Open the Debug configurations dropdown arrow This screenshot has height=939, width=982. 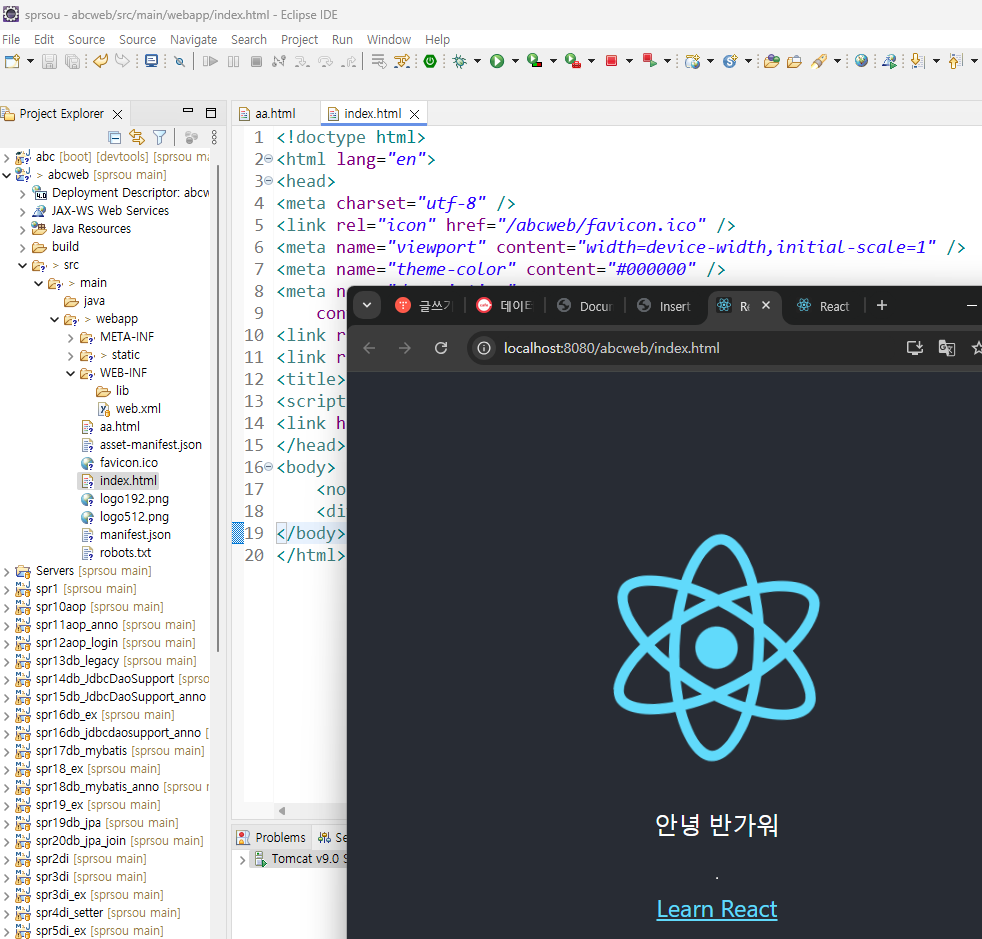(x=477, y=61)
